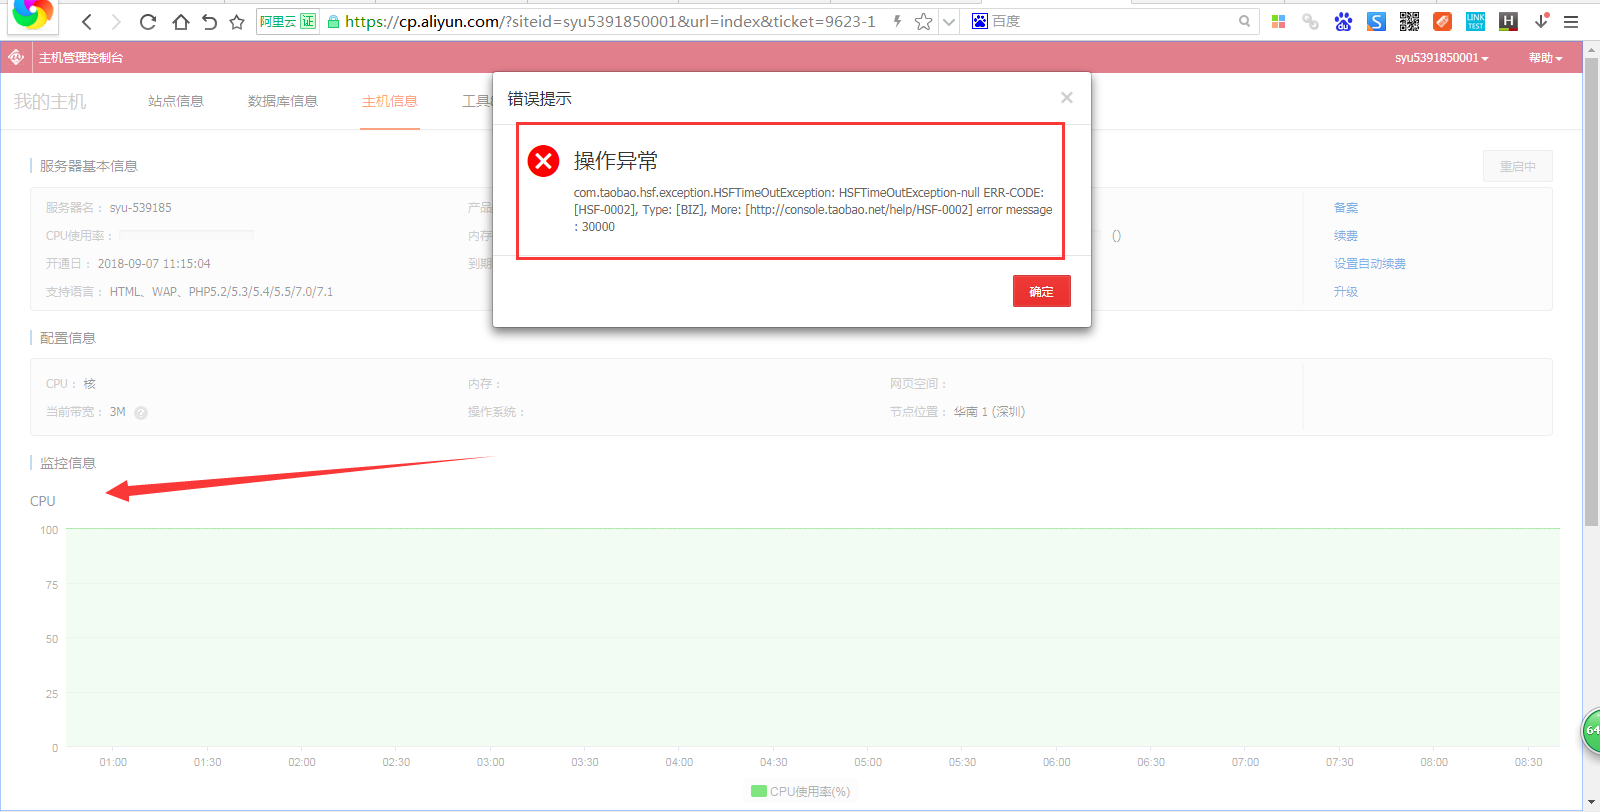Image resolution: width=1600 pixels, height=812 pixels.
Task: Open the browser hamburger menu
Action: pos(1571,21)
